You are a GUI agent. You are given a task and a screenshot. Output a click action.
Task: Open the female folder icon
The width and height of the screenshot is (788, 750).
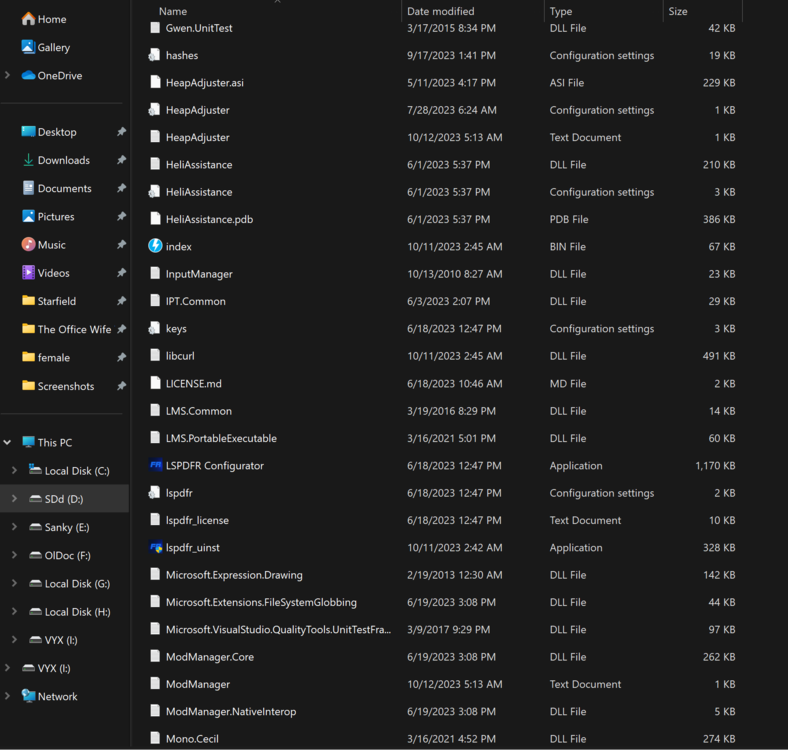(x=28, y=357)
